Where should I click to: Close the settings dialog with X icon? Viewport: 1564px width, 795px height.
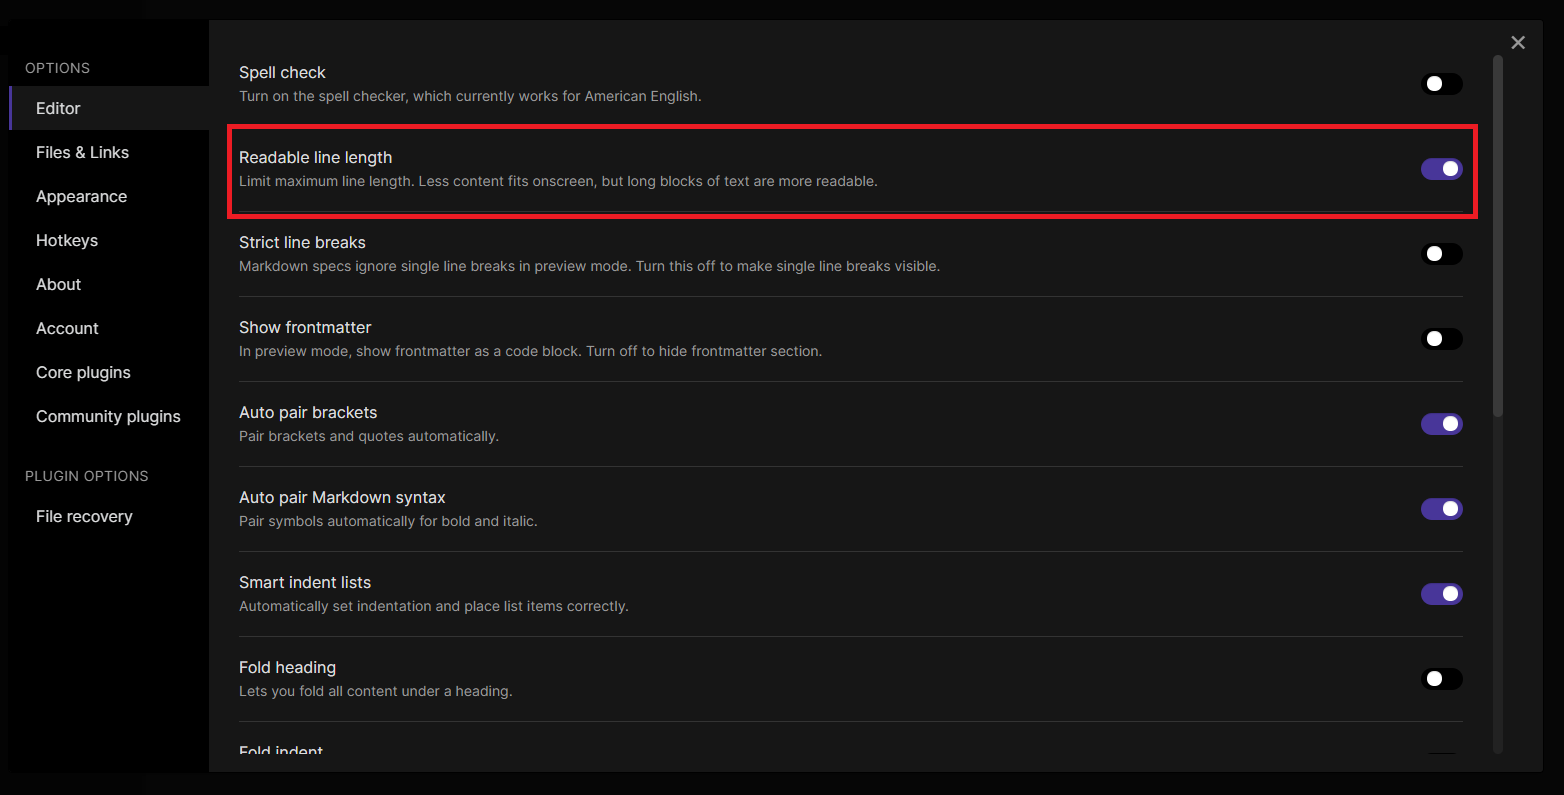(1518, 42)
